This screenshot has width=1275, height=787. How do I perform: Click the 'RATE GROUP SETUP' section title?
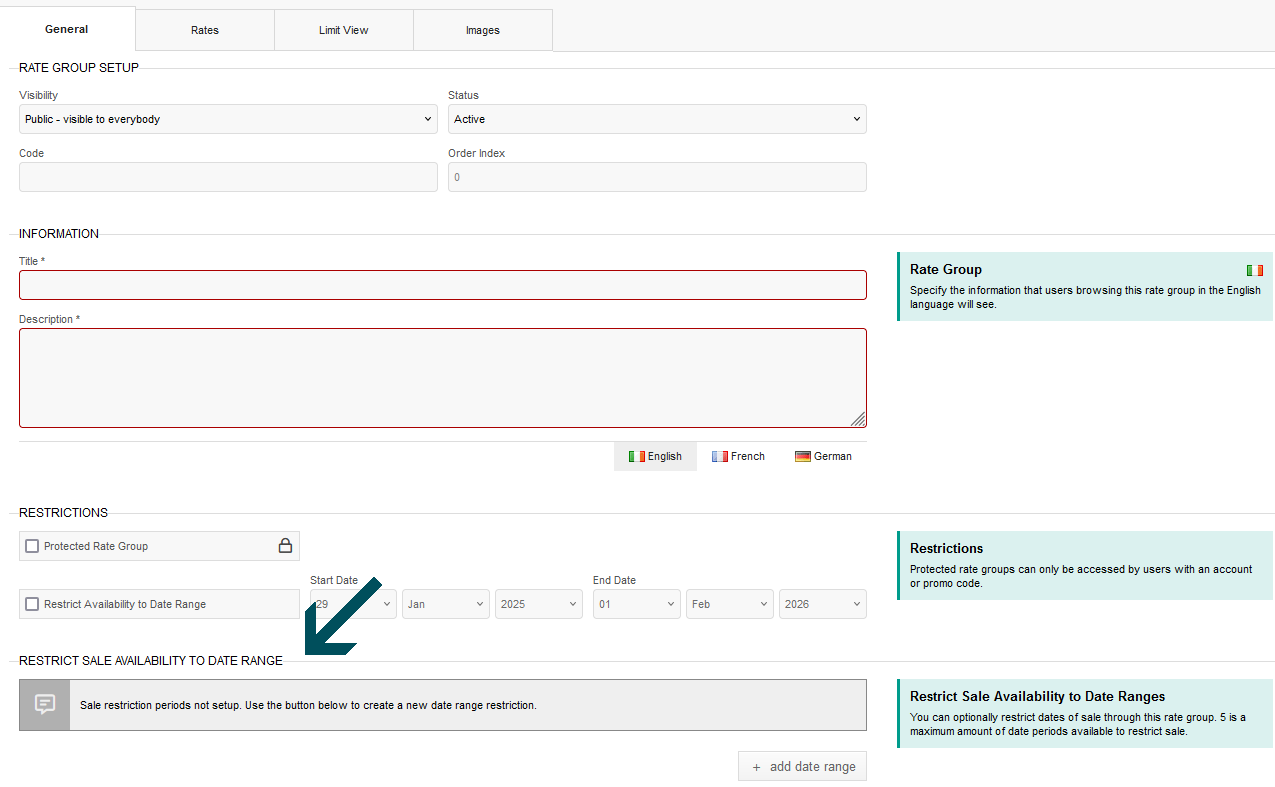(x=79, y=68)
